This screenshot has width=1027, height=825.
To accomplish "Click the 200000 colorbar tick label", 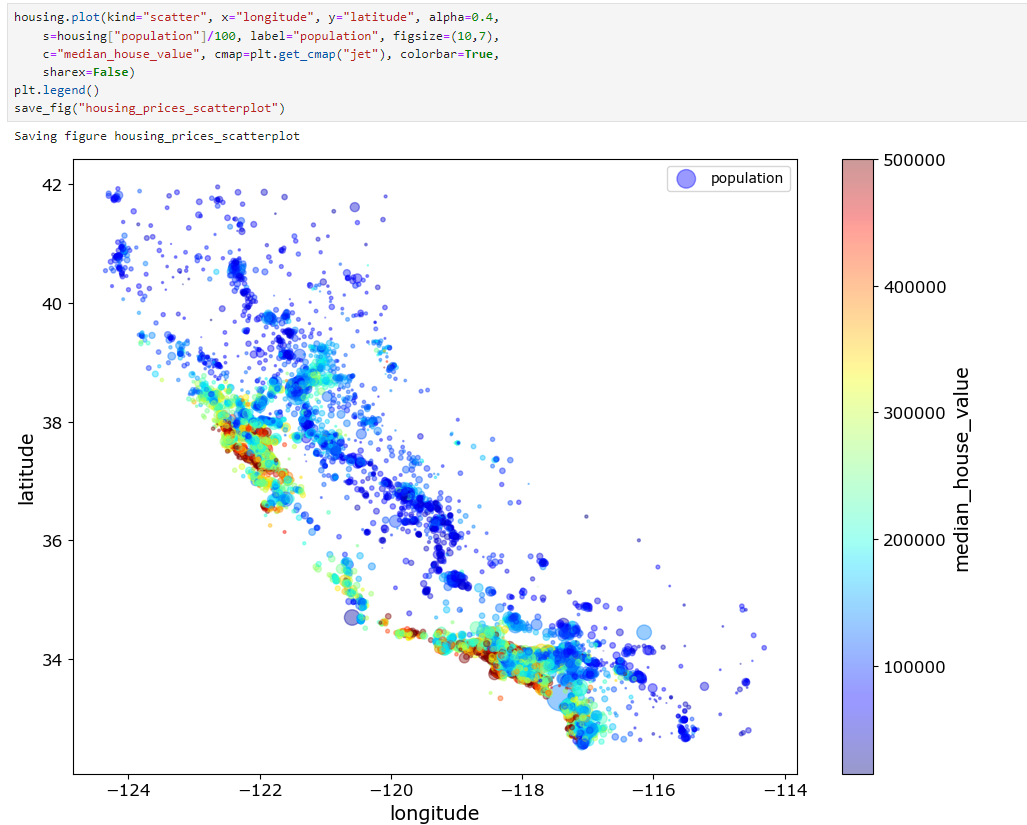I will coord(914,540).
